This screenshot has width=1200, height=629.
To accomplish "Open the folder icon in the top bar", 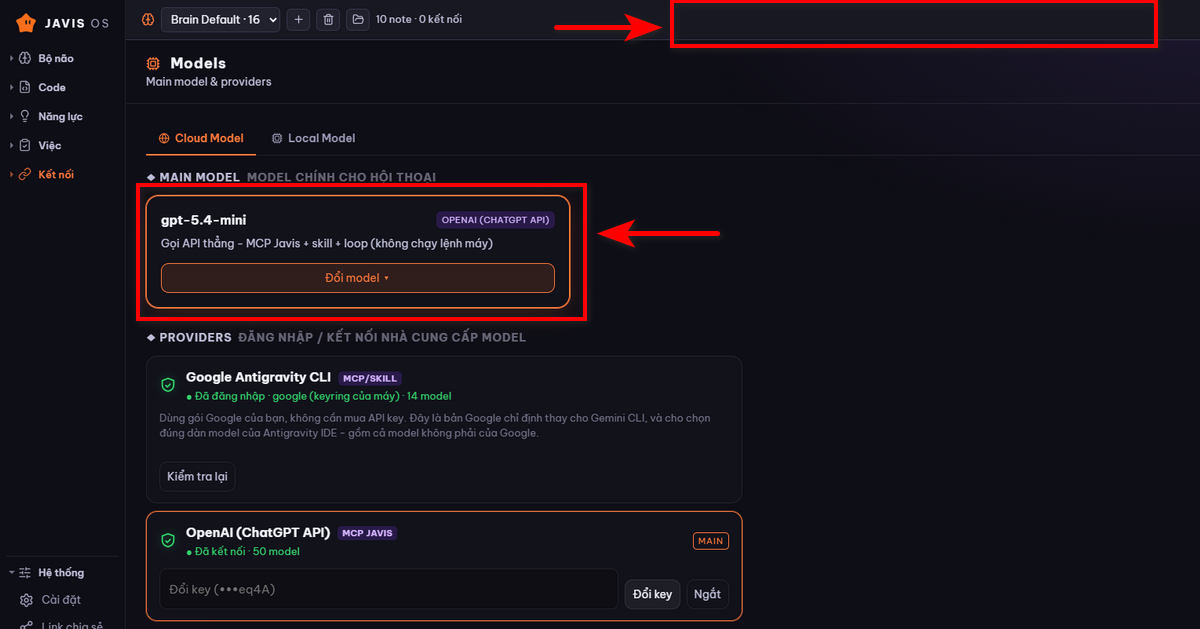I will (x=358, y=19).
